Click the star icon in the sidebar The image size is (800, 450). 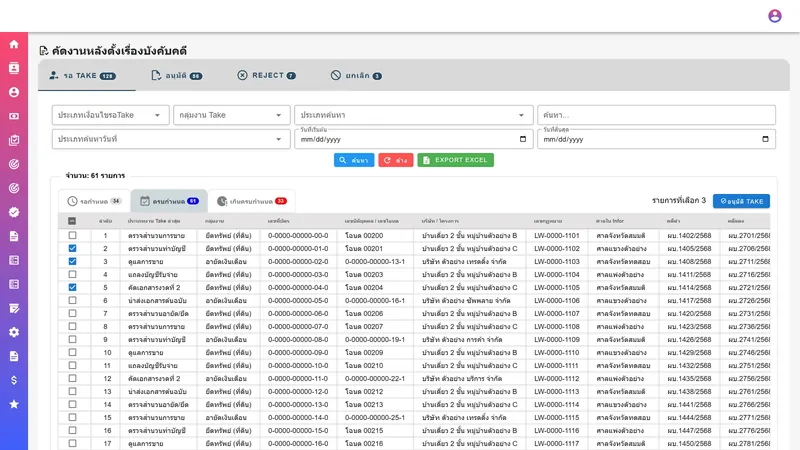[14, 404]
